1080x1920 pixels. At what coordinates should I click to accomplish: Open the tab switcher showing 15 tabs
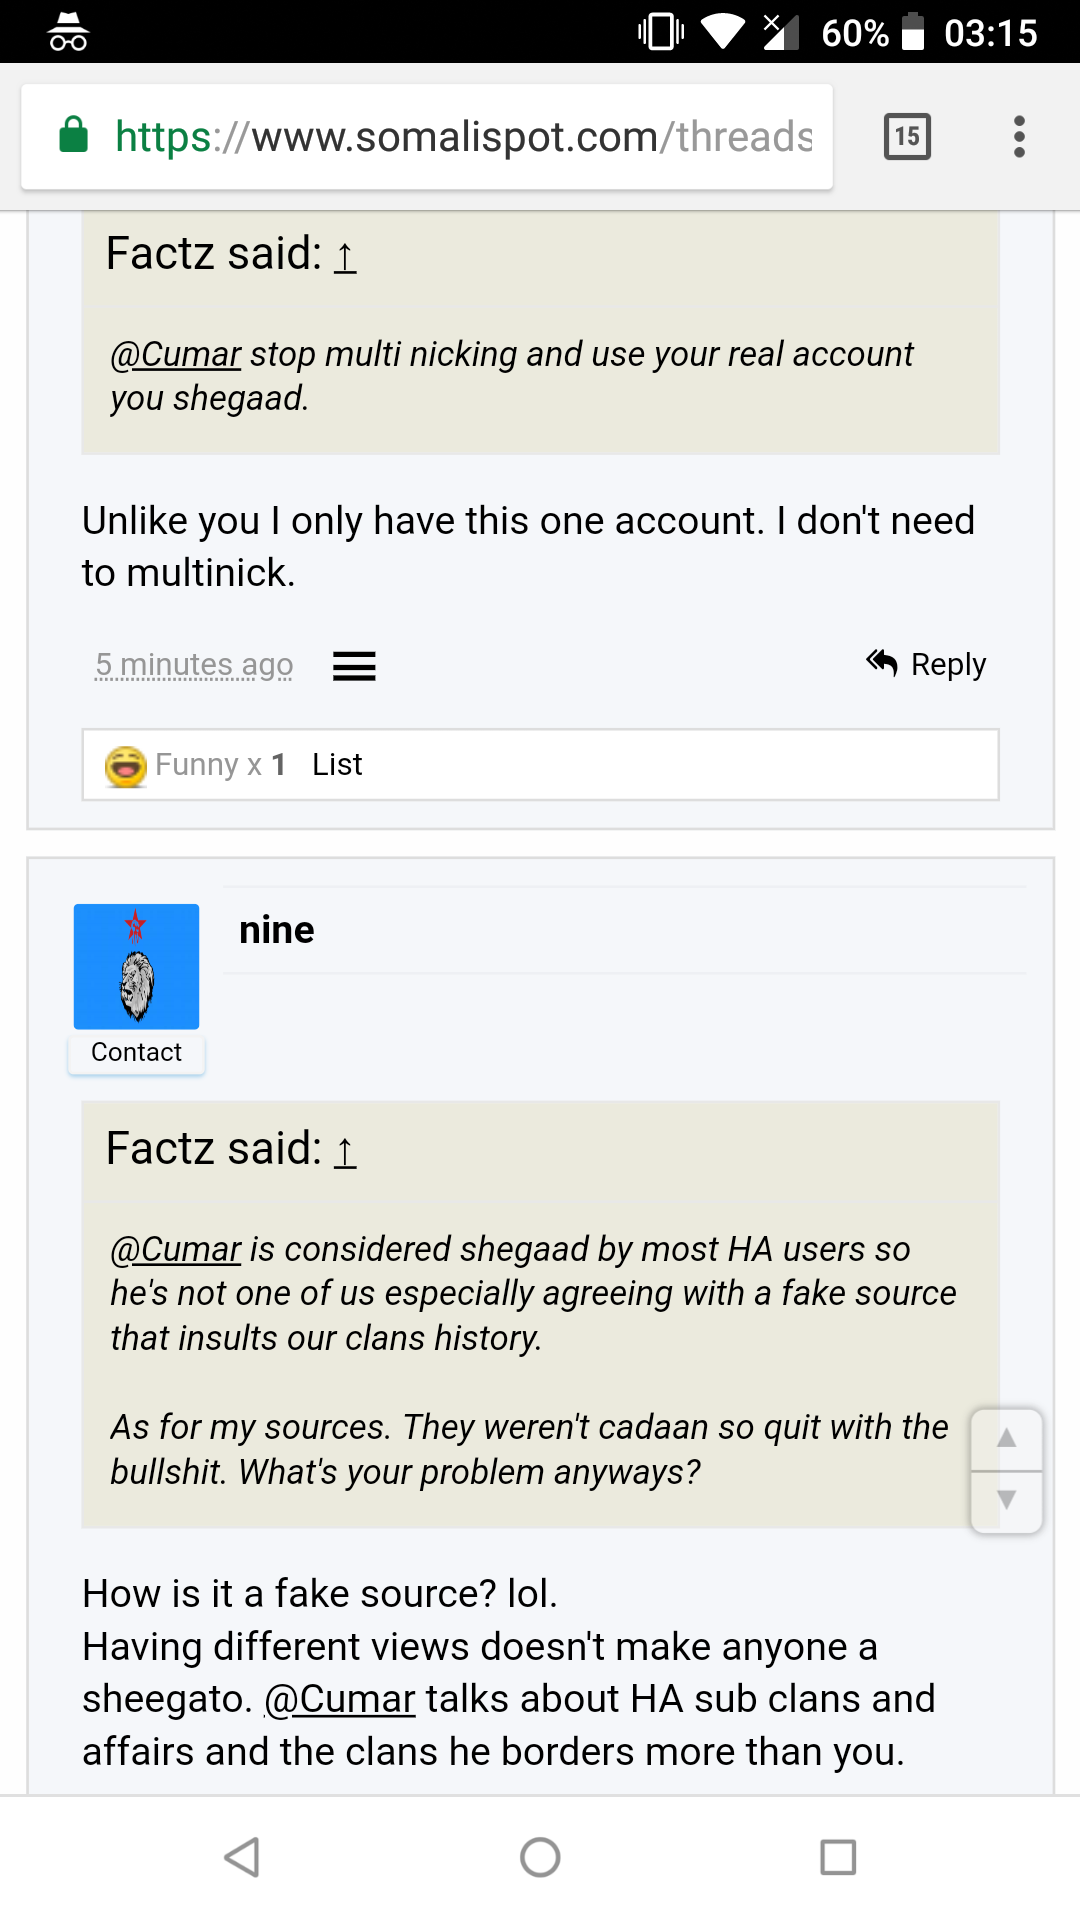(x=907, y=137)
